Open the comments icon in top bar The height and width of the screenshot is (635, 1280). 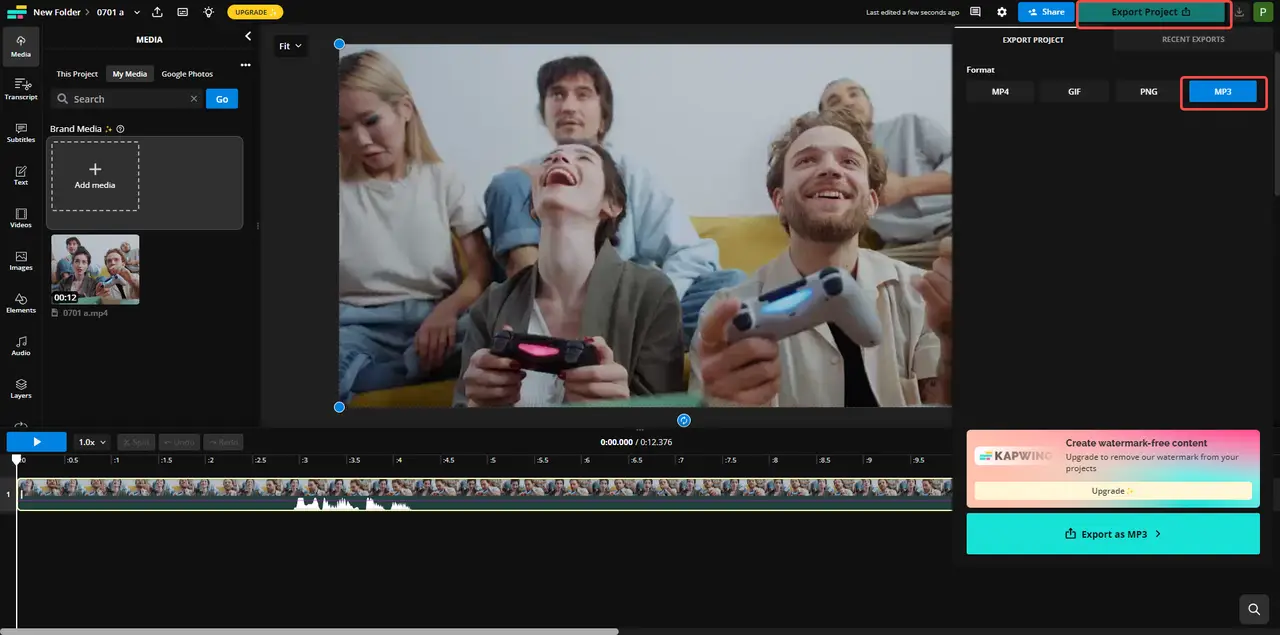click(975, 12)
